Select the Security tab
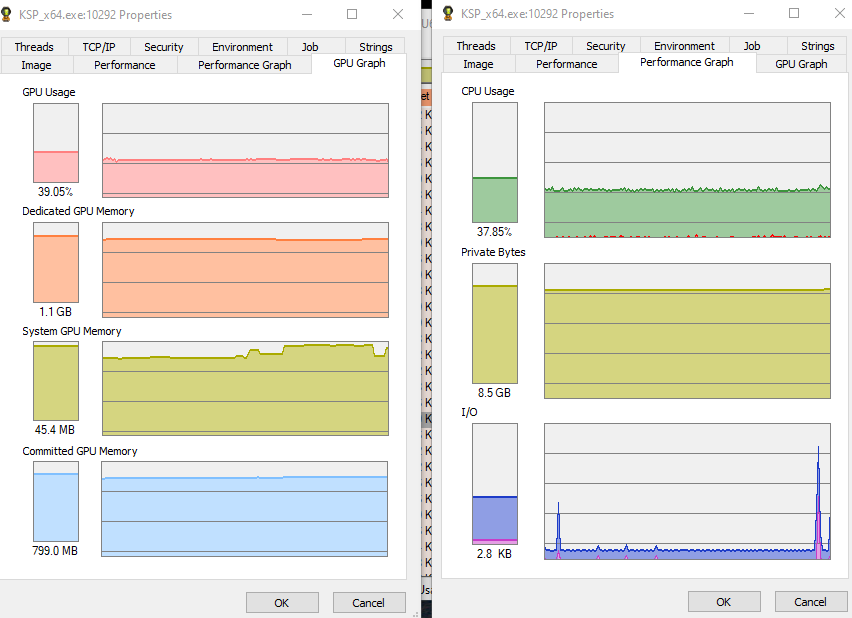Viewport: 852px width, 618px height. pyautogui.click(x=162, y=46)
